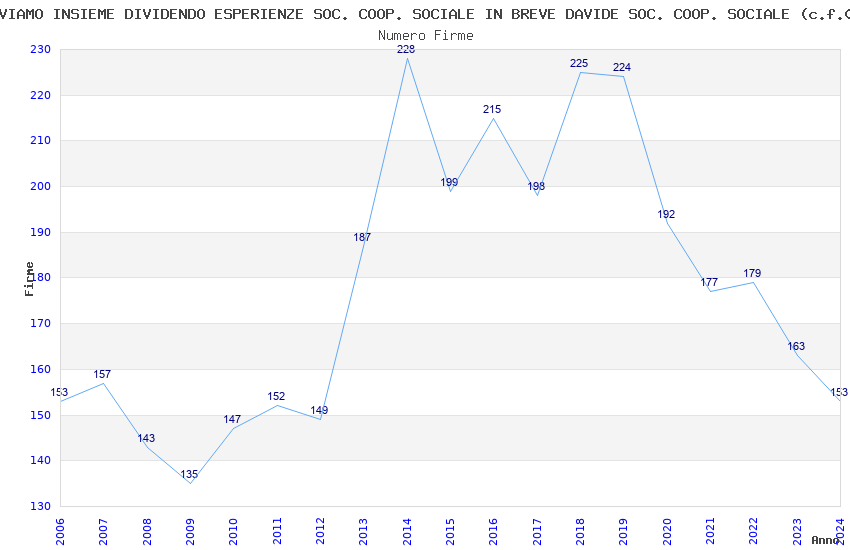
Task: Click the 2020 x-axis year label
Action: pyautogui.click(x=667, y=531)
